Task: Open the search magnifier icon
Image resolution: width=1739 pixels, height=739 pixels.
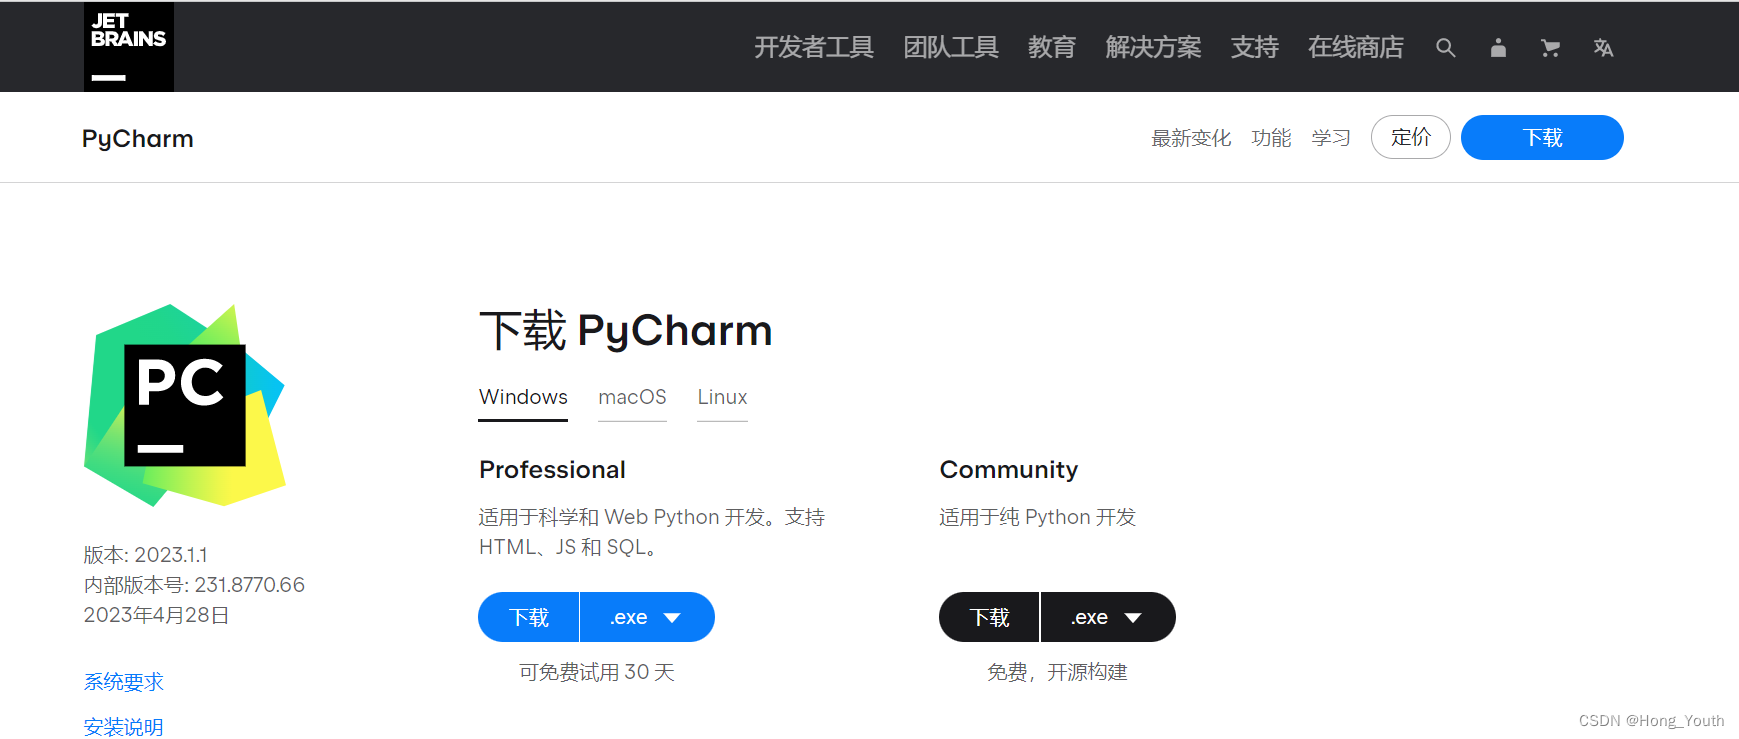Action: point(1445,47)
